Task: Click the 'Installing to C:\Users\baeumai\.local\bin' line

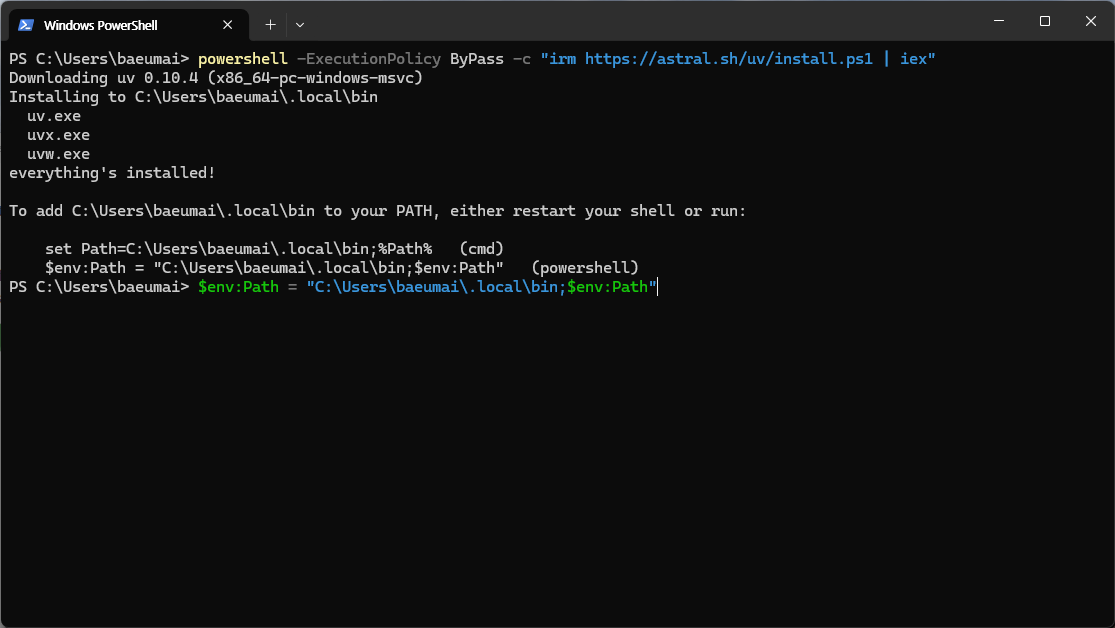Action: click(x=193, y=97)
